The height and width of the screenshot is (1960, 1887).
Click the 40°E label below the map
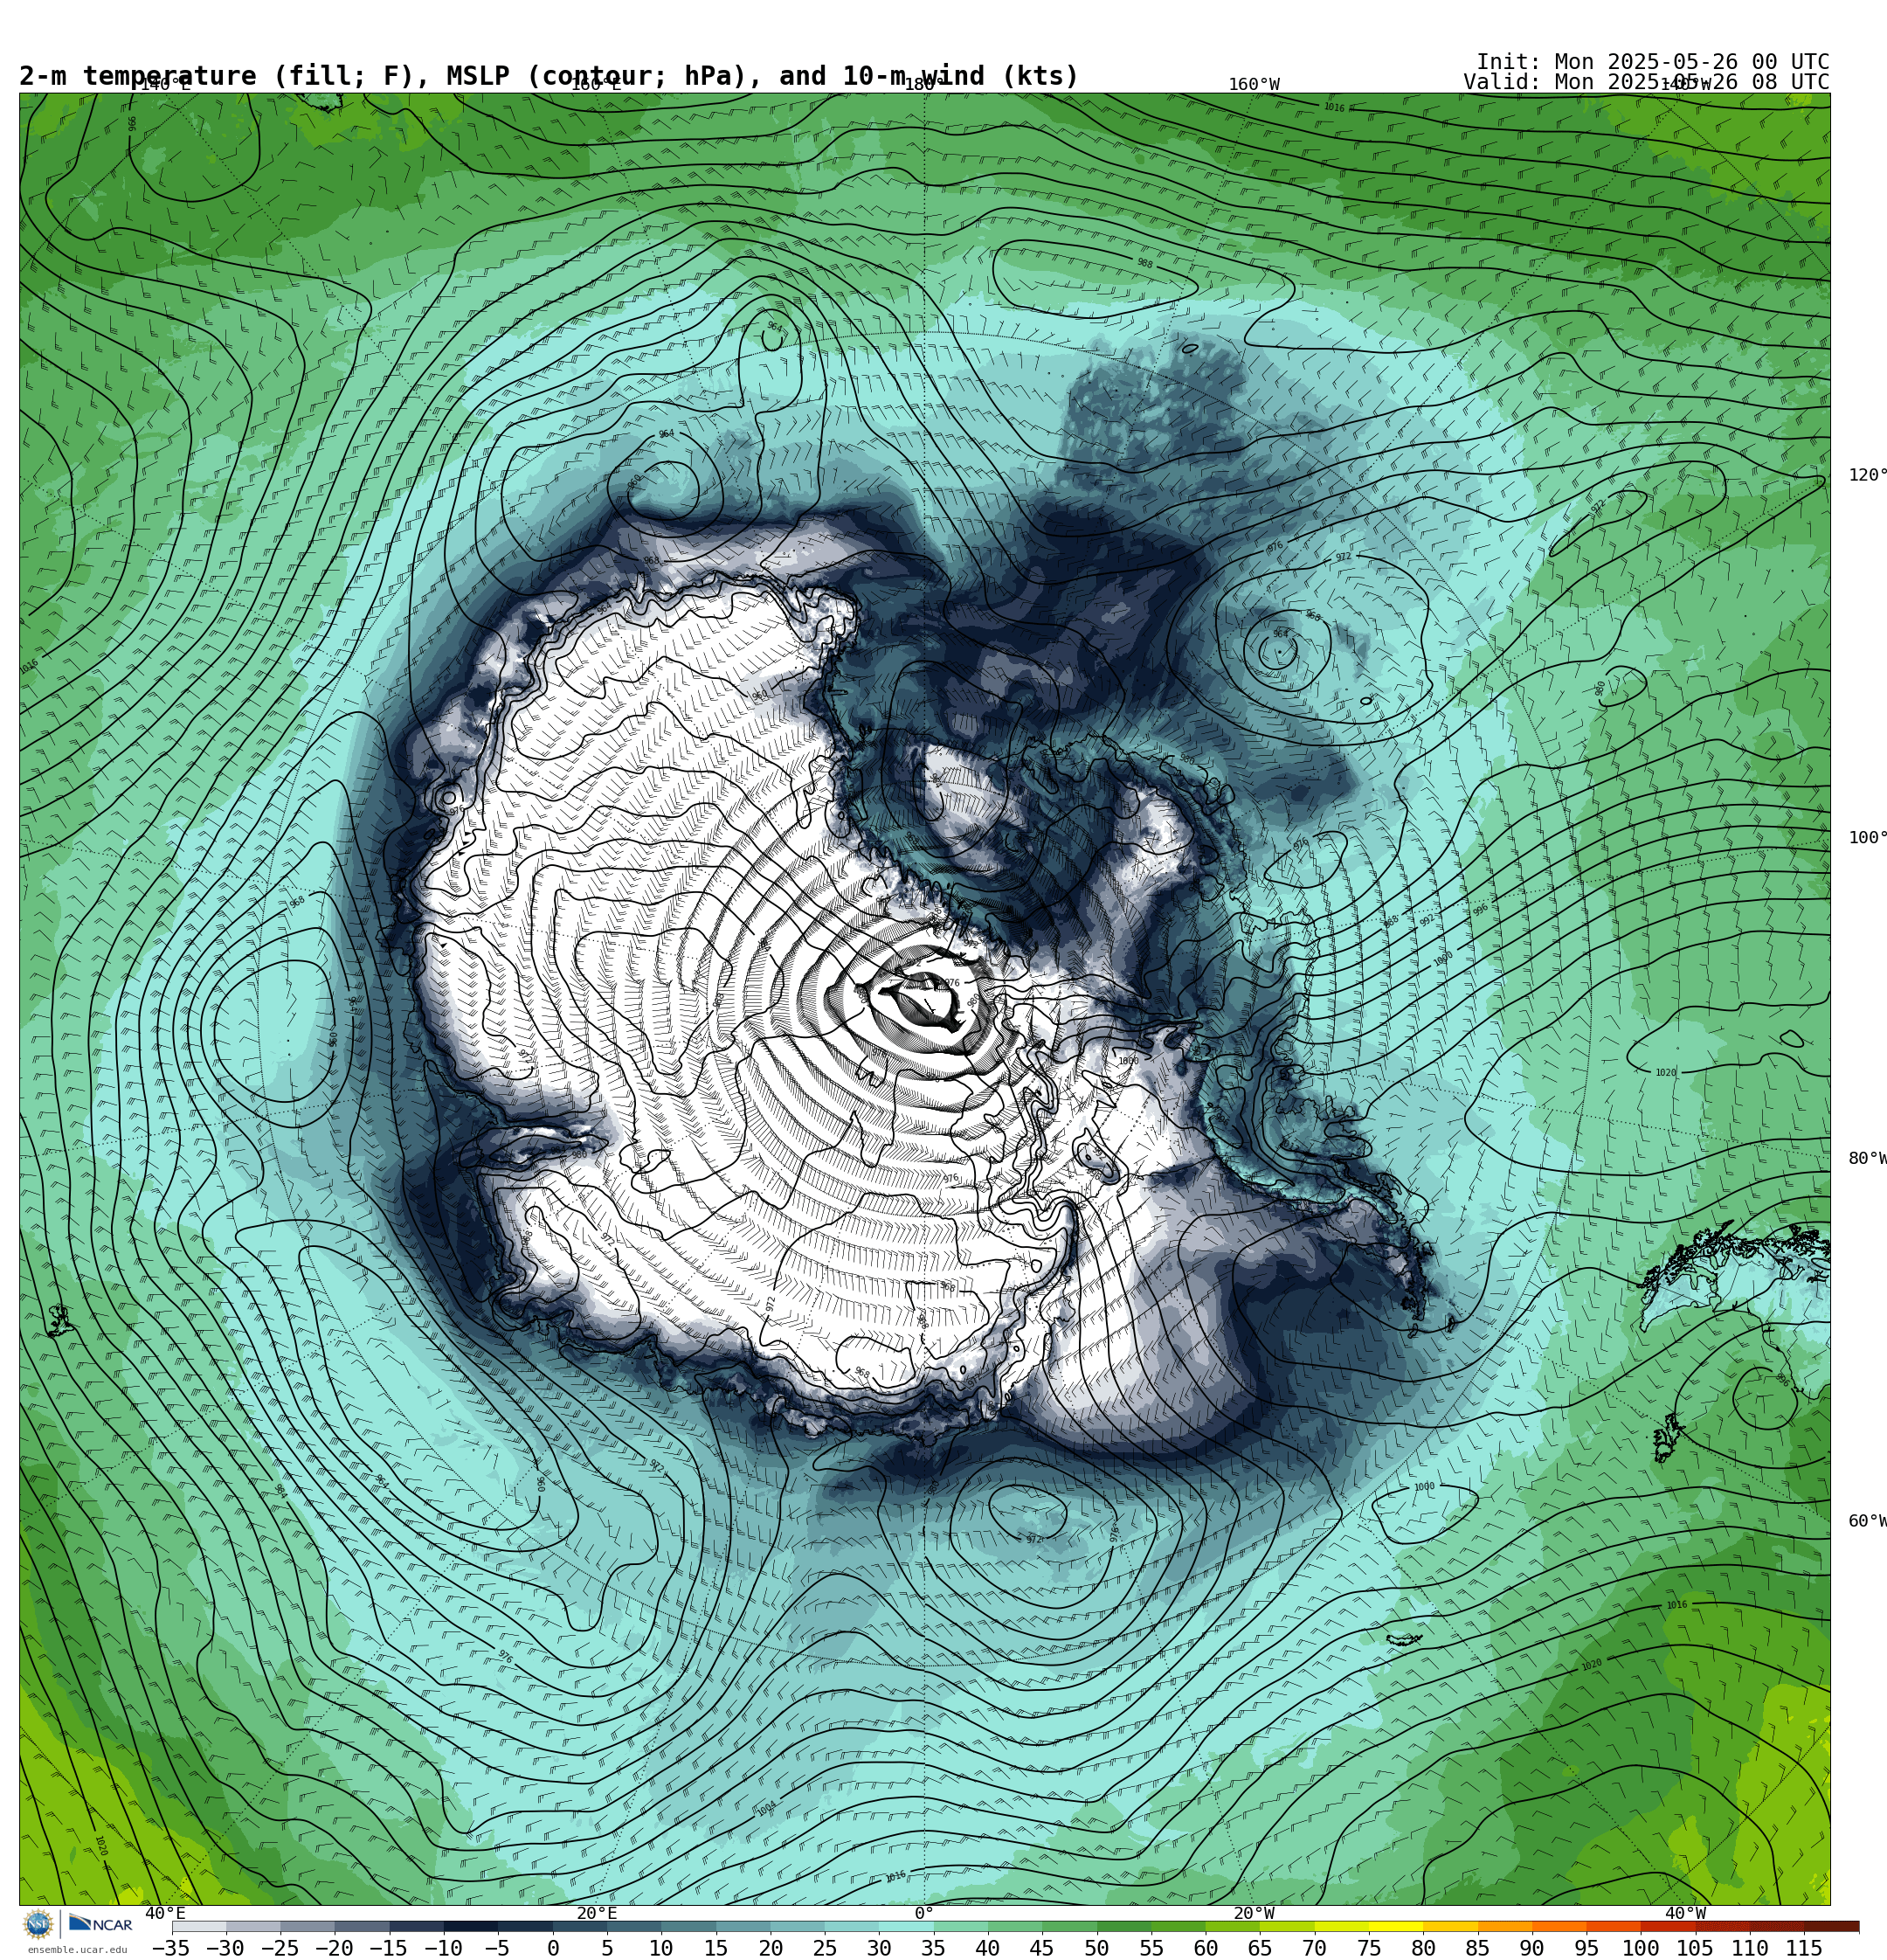pos(165,1914)
